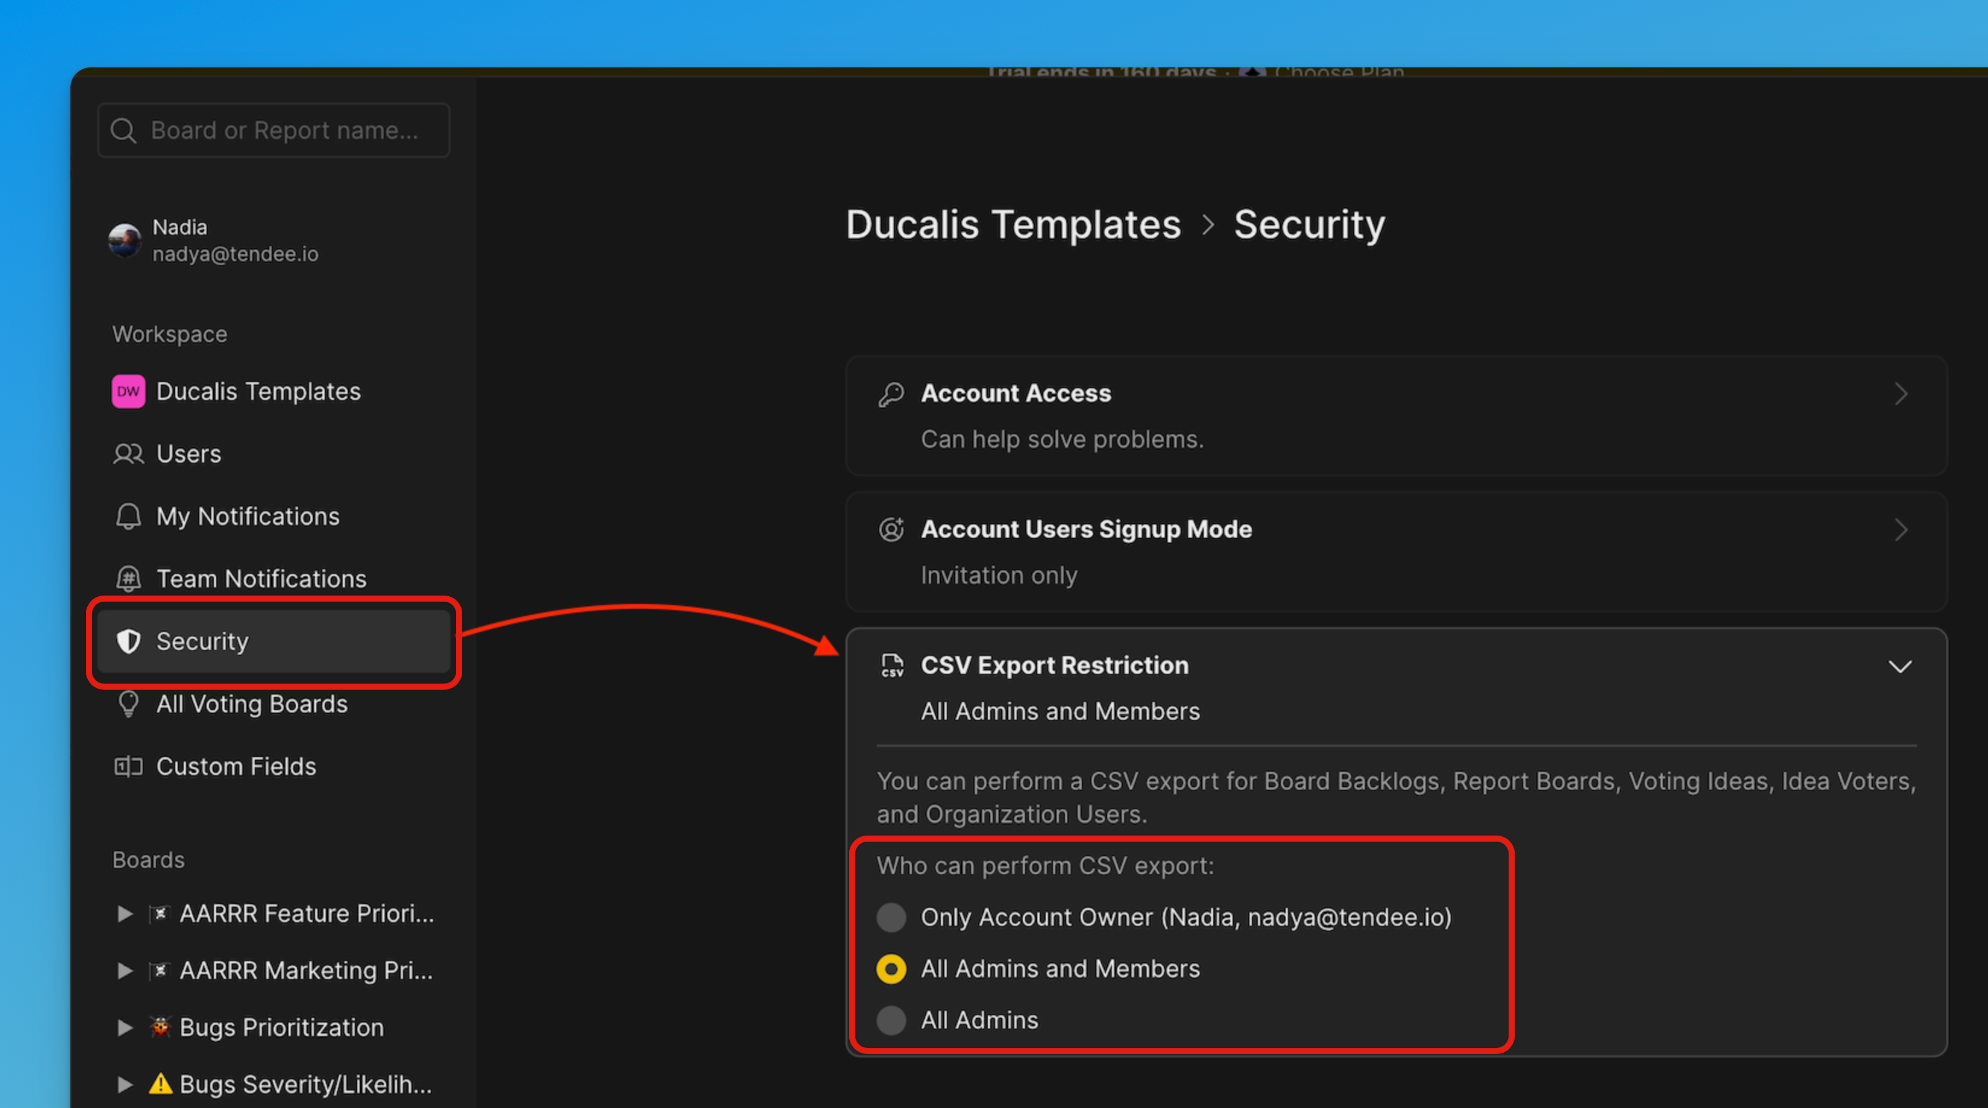Viewport: 1988px width, 1108px height.
Task: Open Account Users Signup Mode setting
Action: click(1086, 530)
